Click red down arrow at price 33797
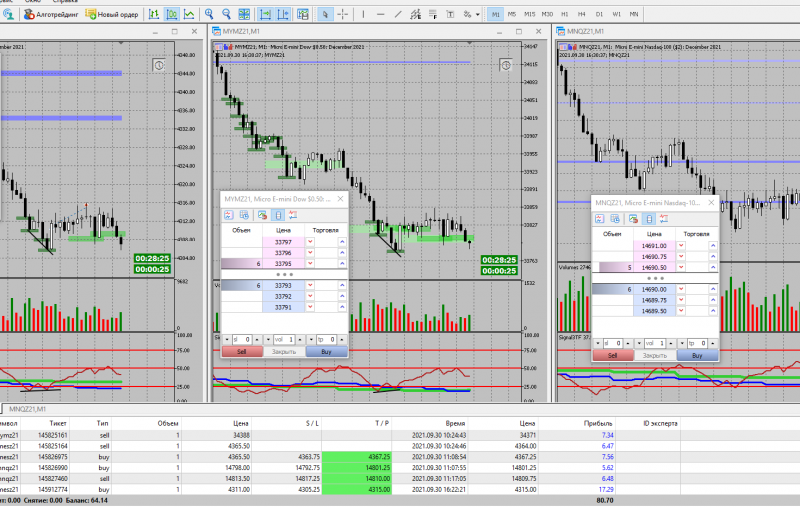 [x=310, y=242]
